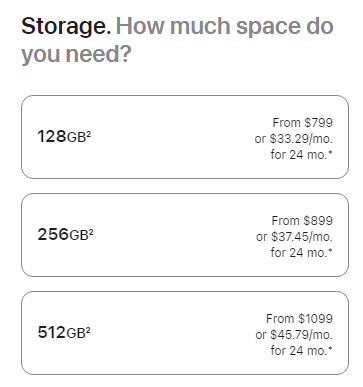The height and width of the screenshot is (387, 363).
Task: Click the $45.79/mo. monthly price
Action: coord(301,335)
